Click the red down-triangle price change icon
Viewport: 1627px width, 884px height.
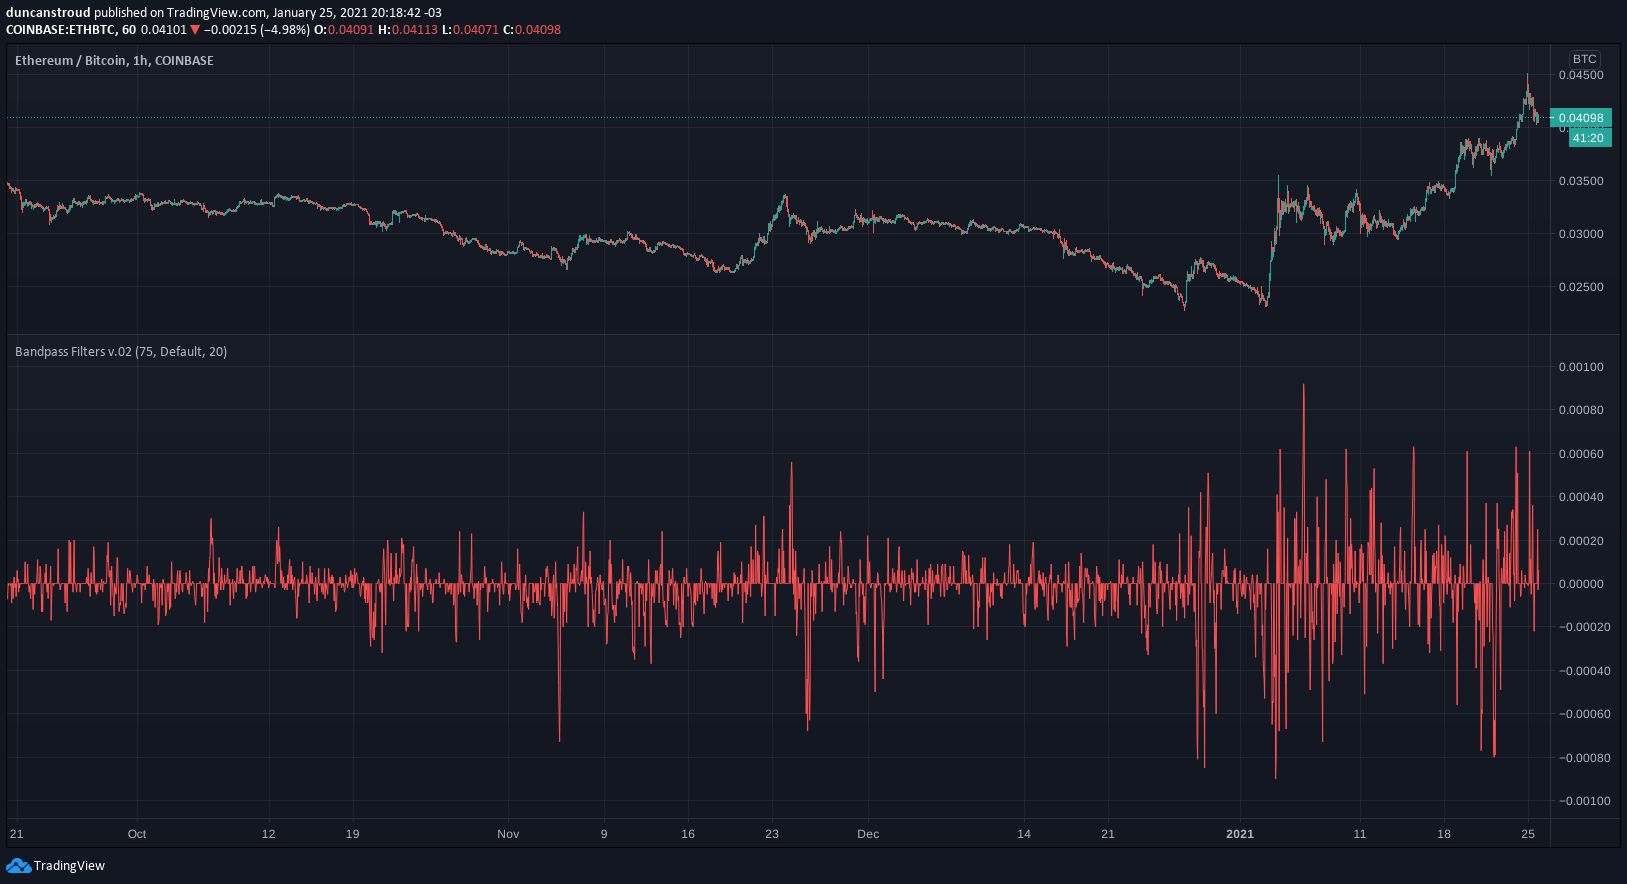(195, 30)
